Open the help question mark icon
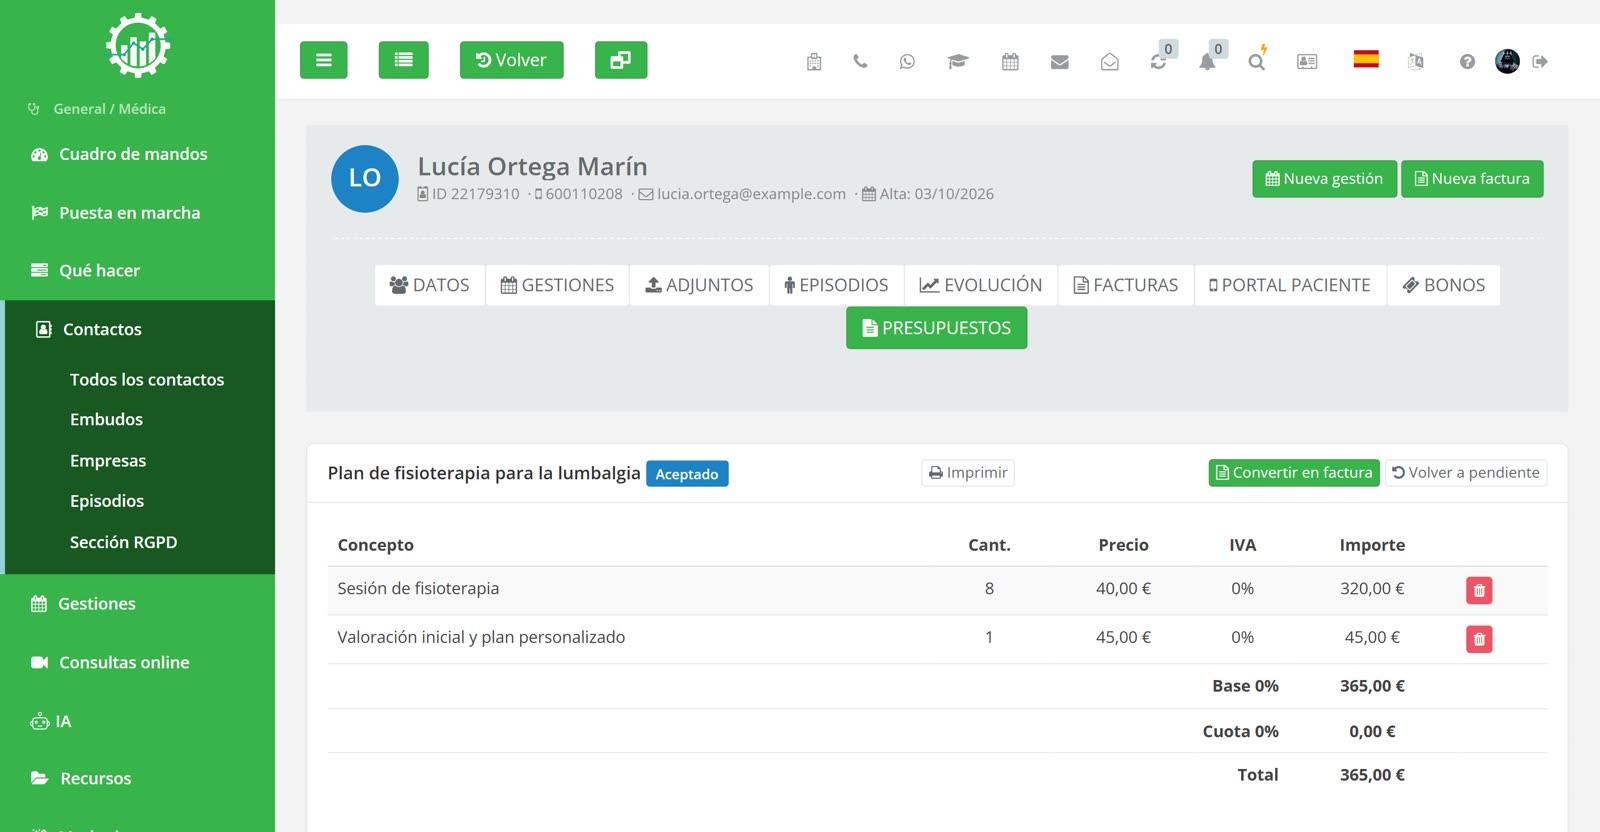1600x832 pixels. tap(1467, 62)
